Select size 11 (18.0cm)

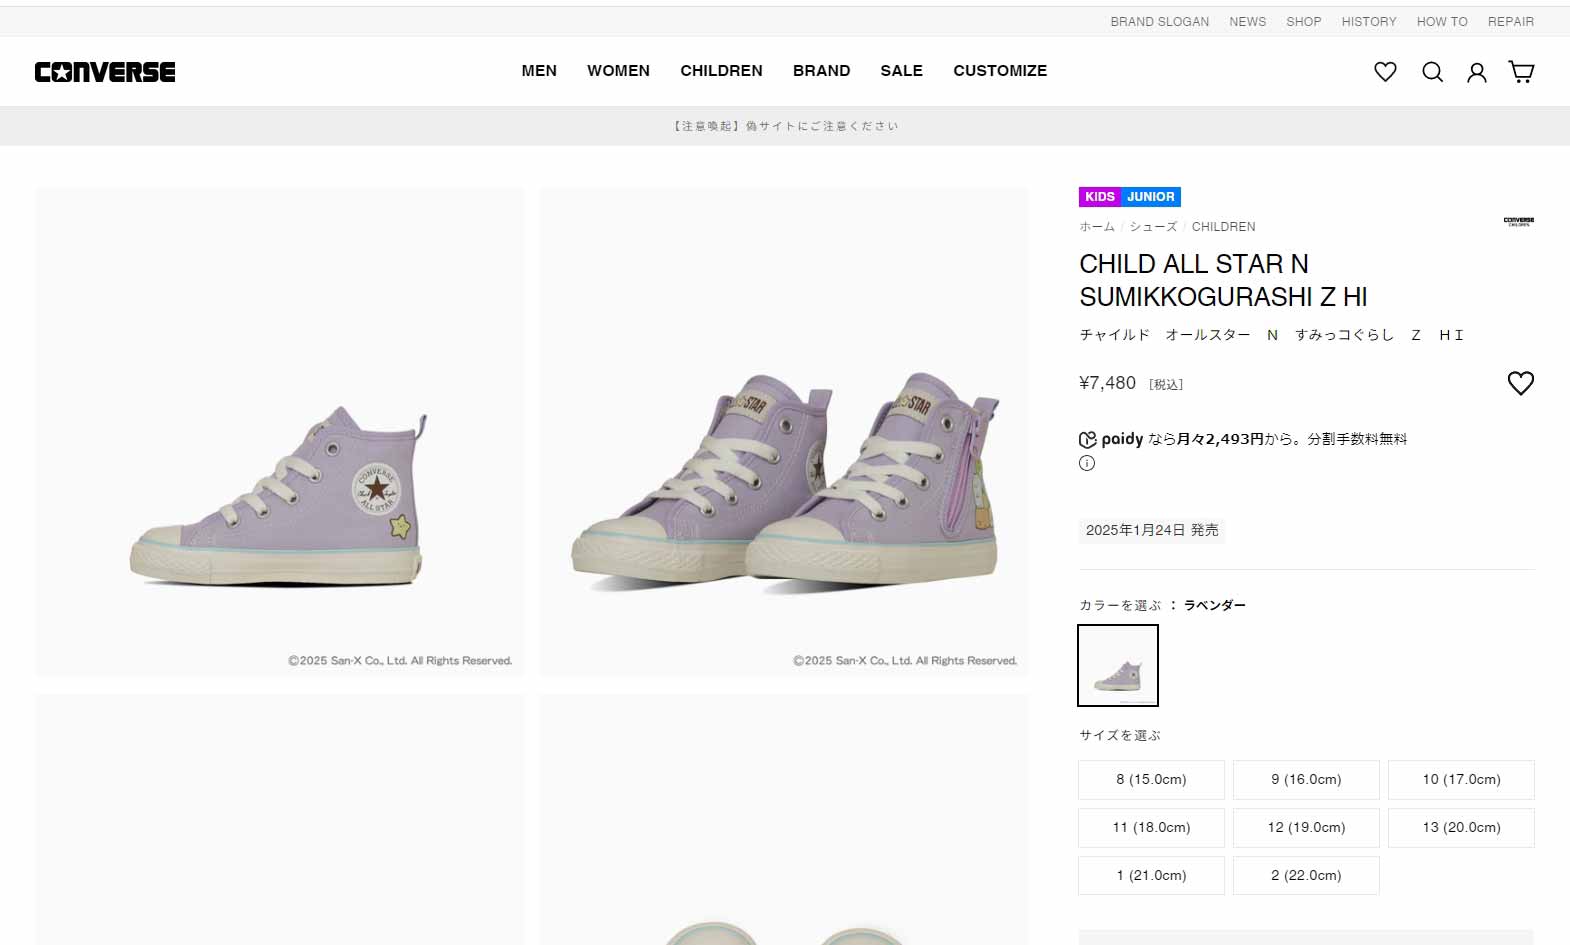pyautogui.click(x=1151, y=828)
